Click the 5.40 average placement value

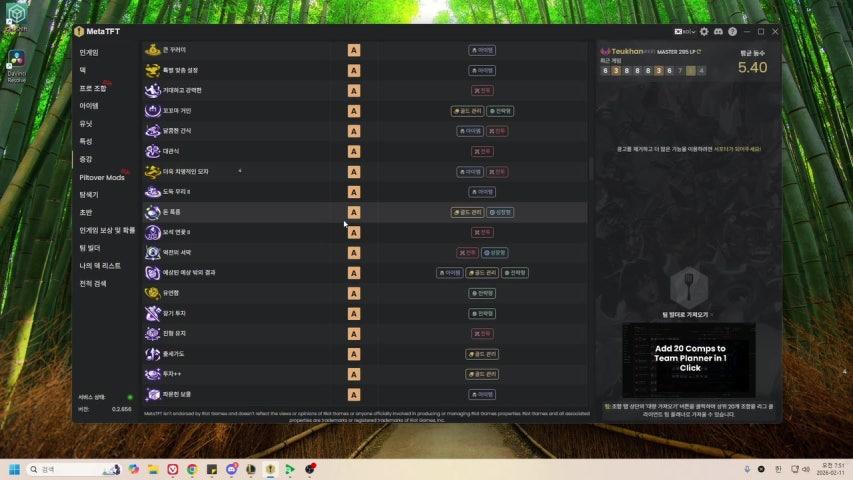[752, 67]
